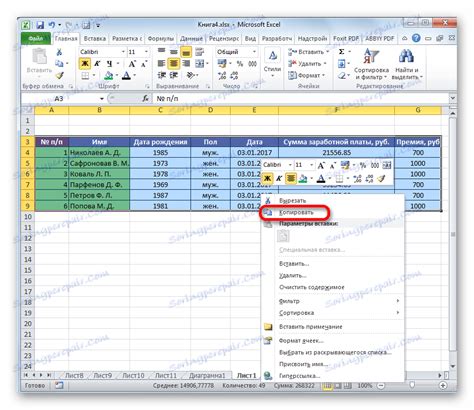Align text left in the ribbon
The height and width of the screenshot is (410, 474).
(x=161, y=63)
